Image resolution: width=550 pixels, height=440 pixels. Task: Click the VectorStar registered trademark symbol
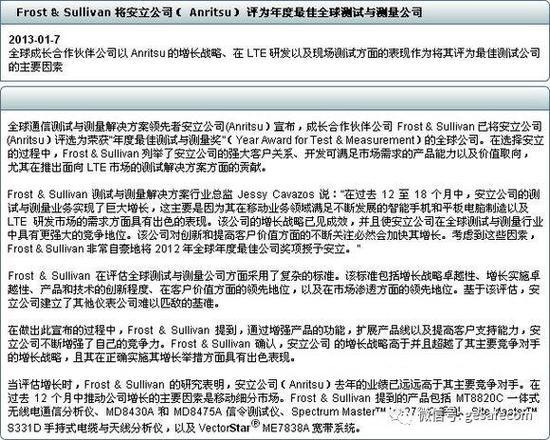256,424
